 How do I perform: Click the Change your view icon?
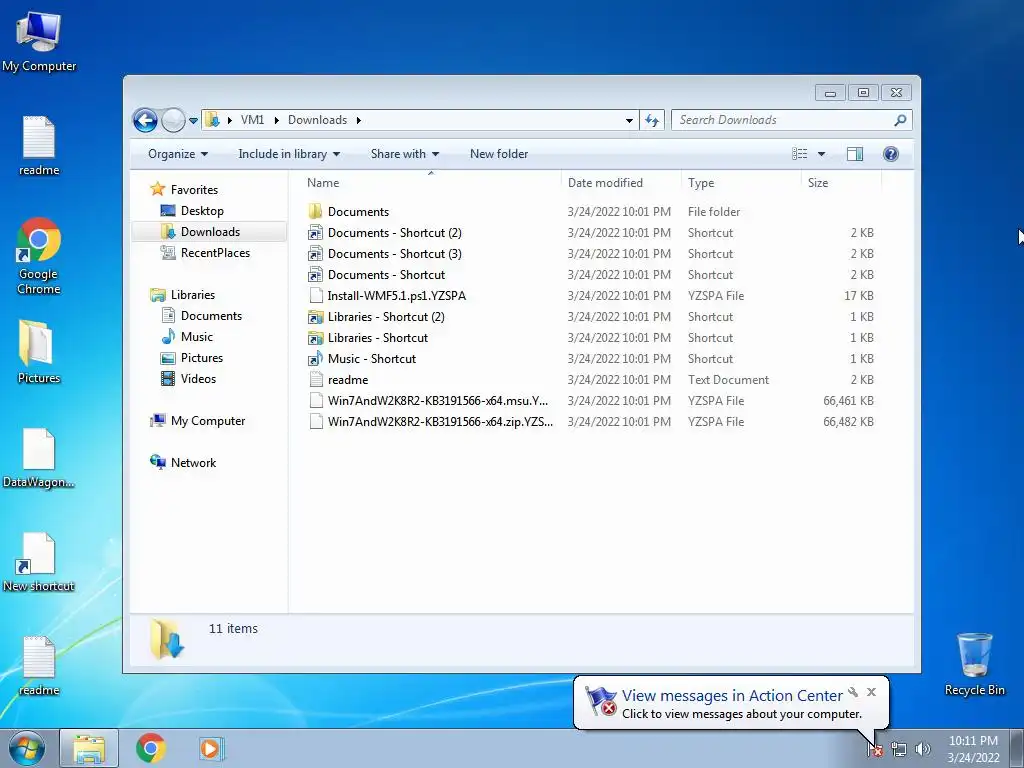(799, 154)
